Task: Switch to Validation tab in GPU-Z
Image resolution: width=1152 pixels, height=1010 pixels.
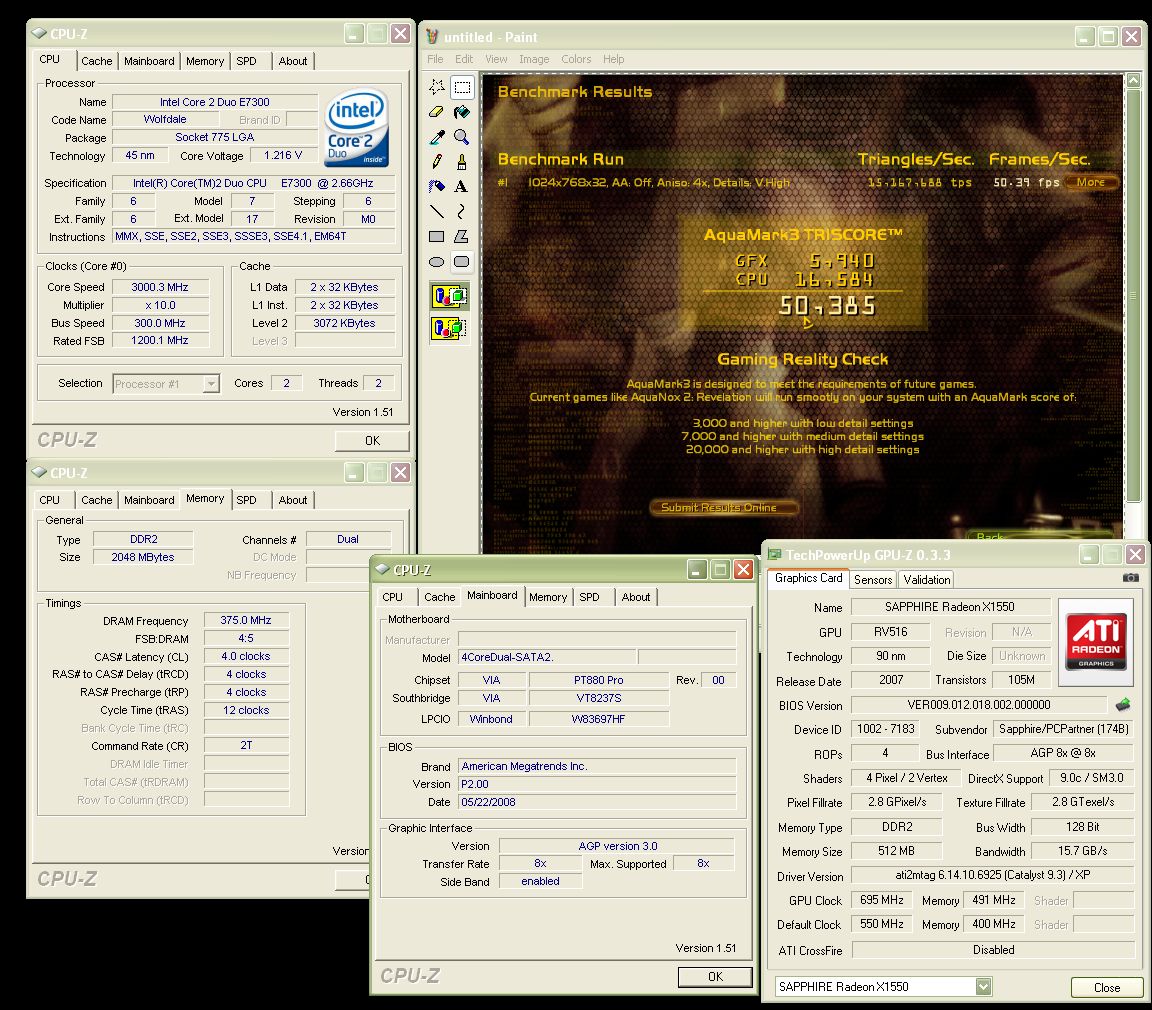Action: pos(926,580)
